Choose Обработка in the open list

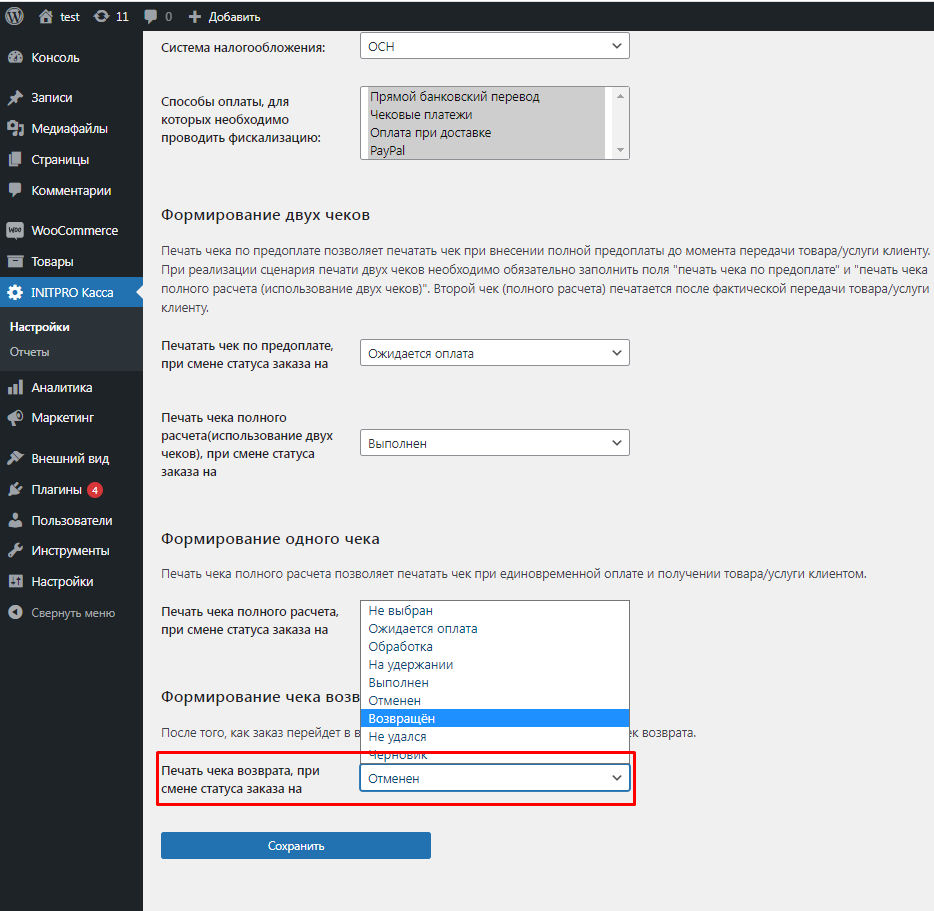[494, 646]
